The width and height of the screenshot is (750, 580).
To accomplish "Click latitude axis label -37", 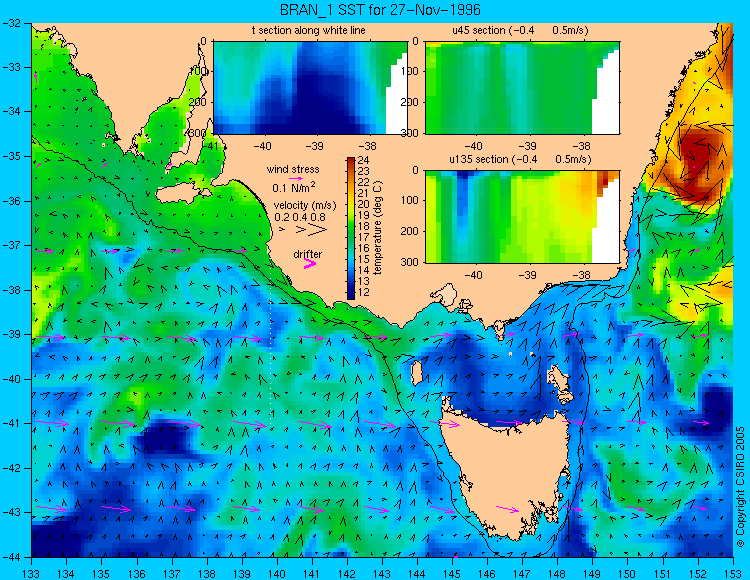I will (11, 245).
